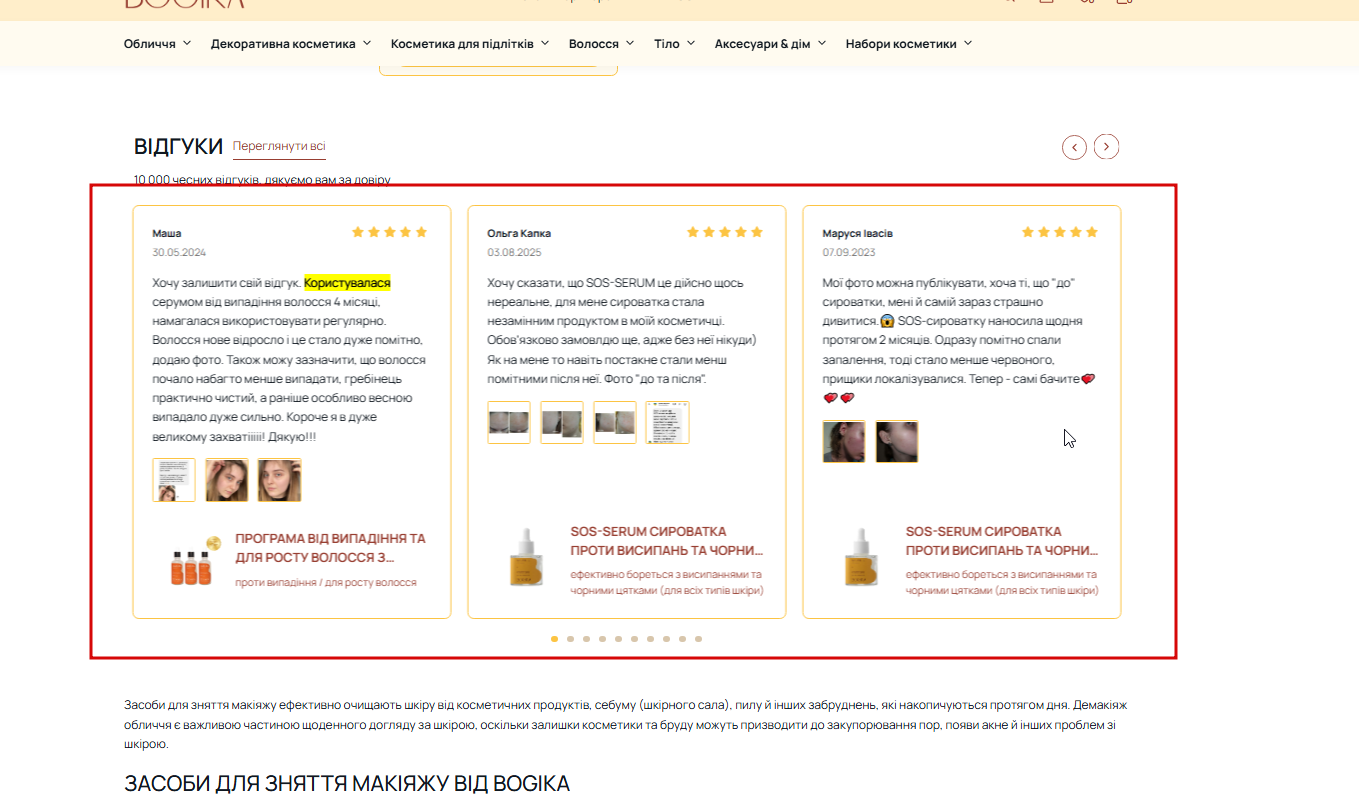This screenshot has width=1359, height=800.
Task: Select the first active carousel pagination dot
Action: click(554, 638)
